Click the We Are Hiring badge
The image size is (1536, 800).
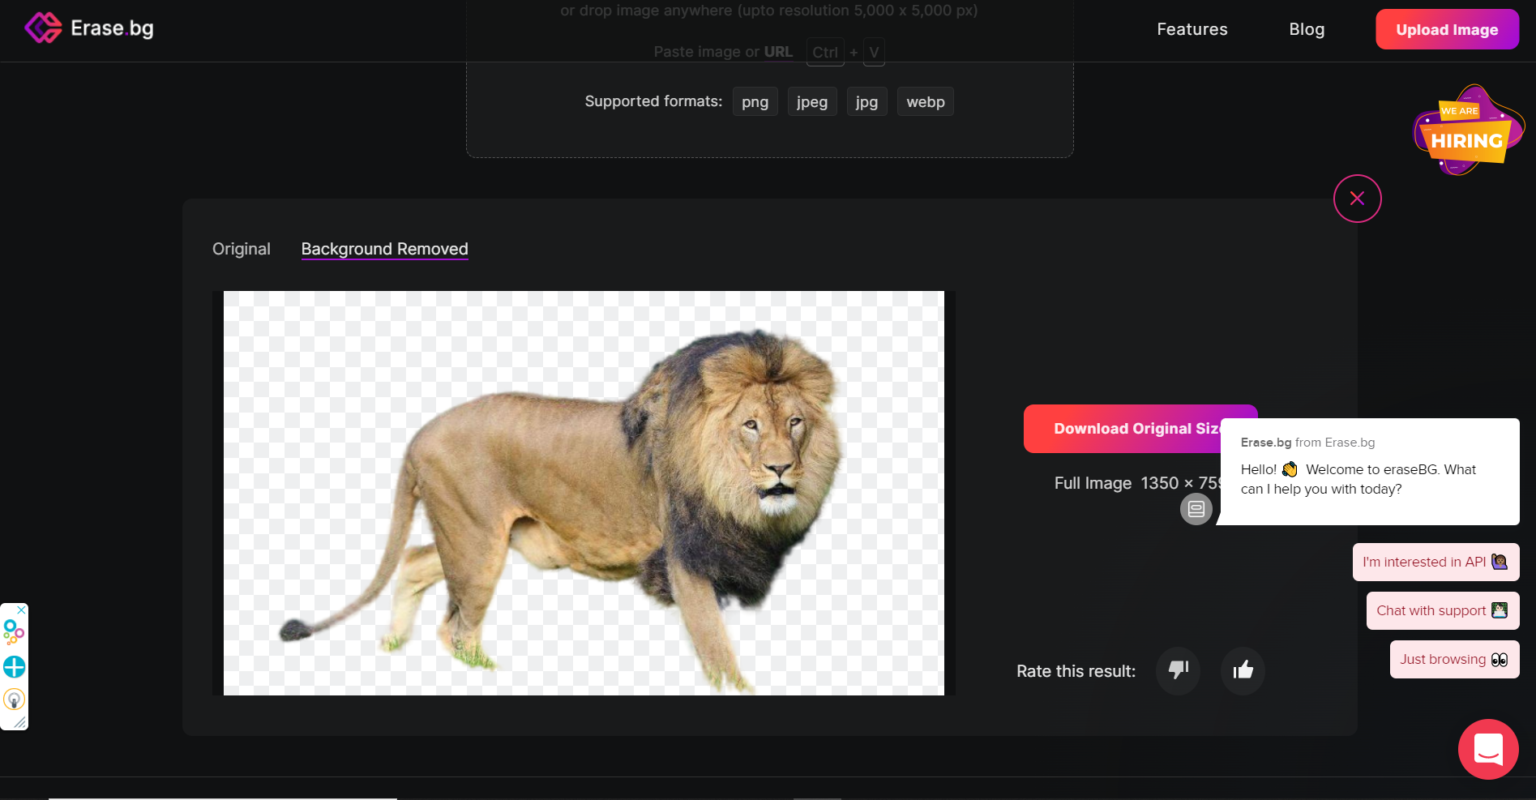tap(1467, 131)
